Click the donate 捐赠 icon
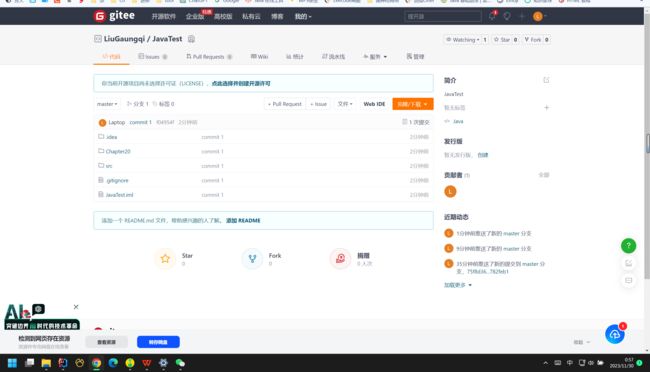The height and width of the screenshot is (372, 650). coord(340,258)
